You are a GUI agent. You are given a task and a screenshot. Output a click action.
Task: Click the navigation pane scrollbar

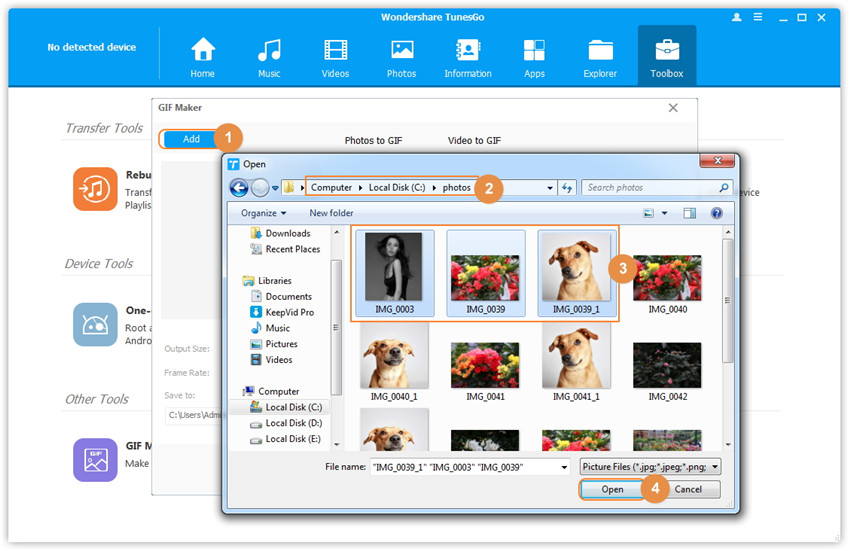[336, 328]
